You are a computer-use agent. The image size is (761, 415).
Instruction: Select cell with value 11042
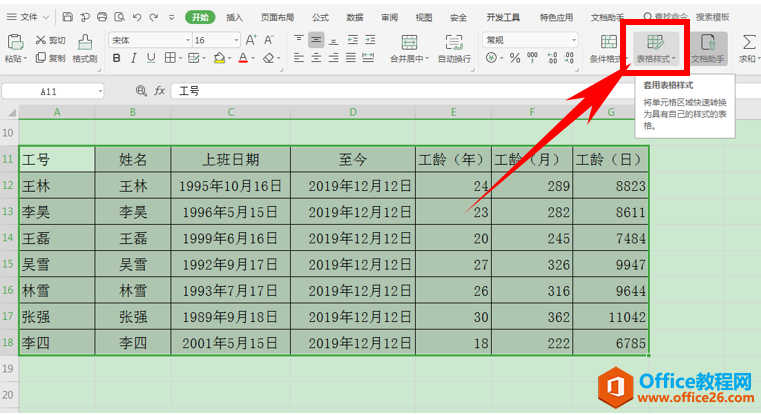pyautogui.click(x=611, y=317)
